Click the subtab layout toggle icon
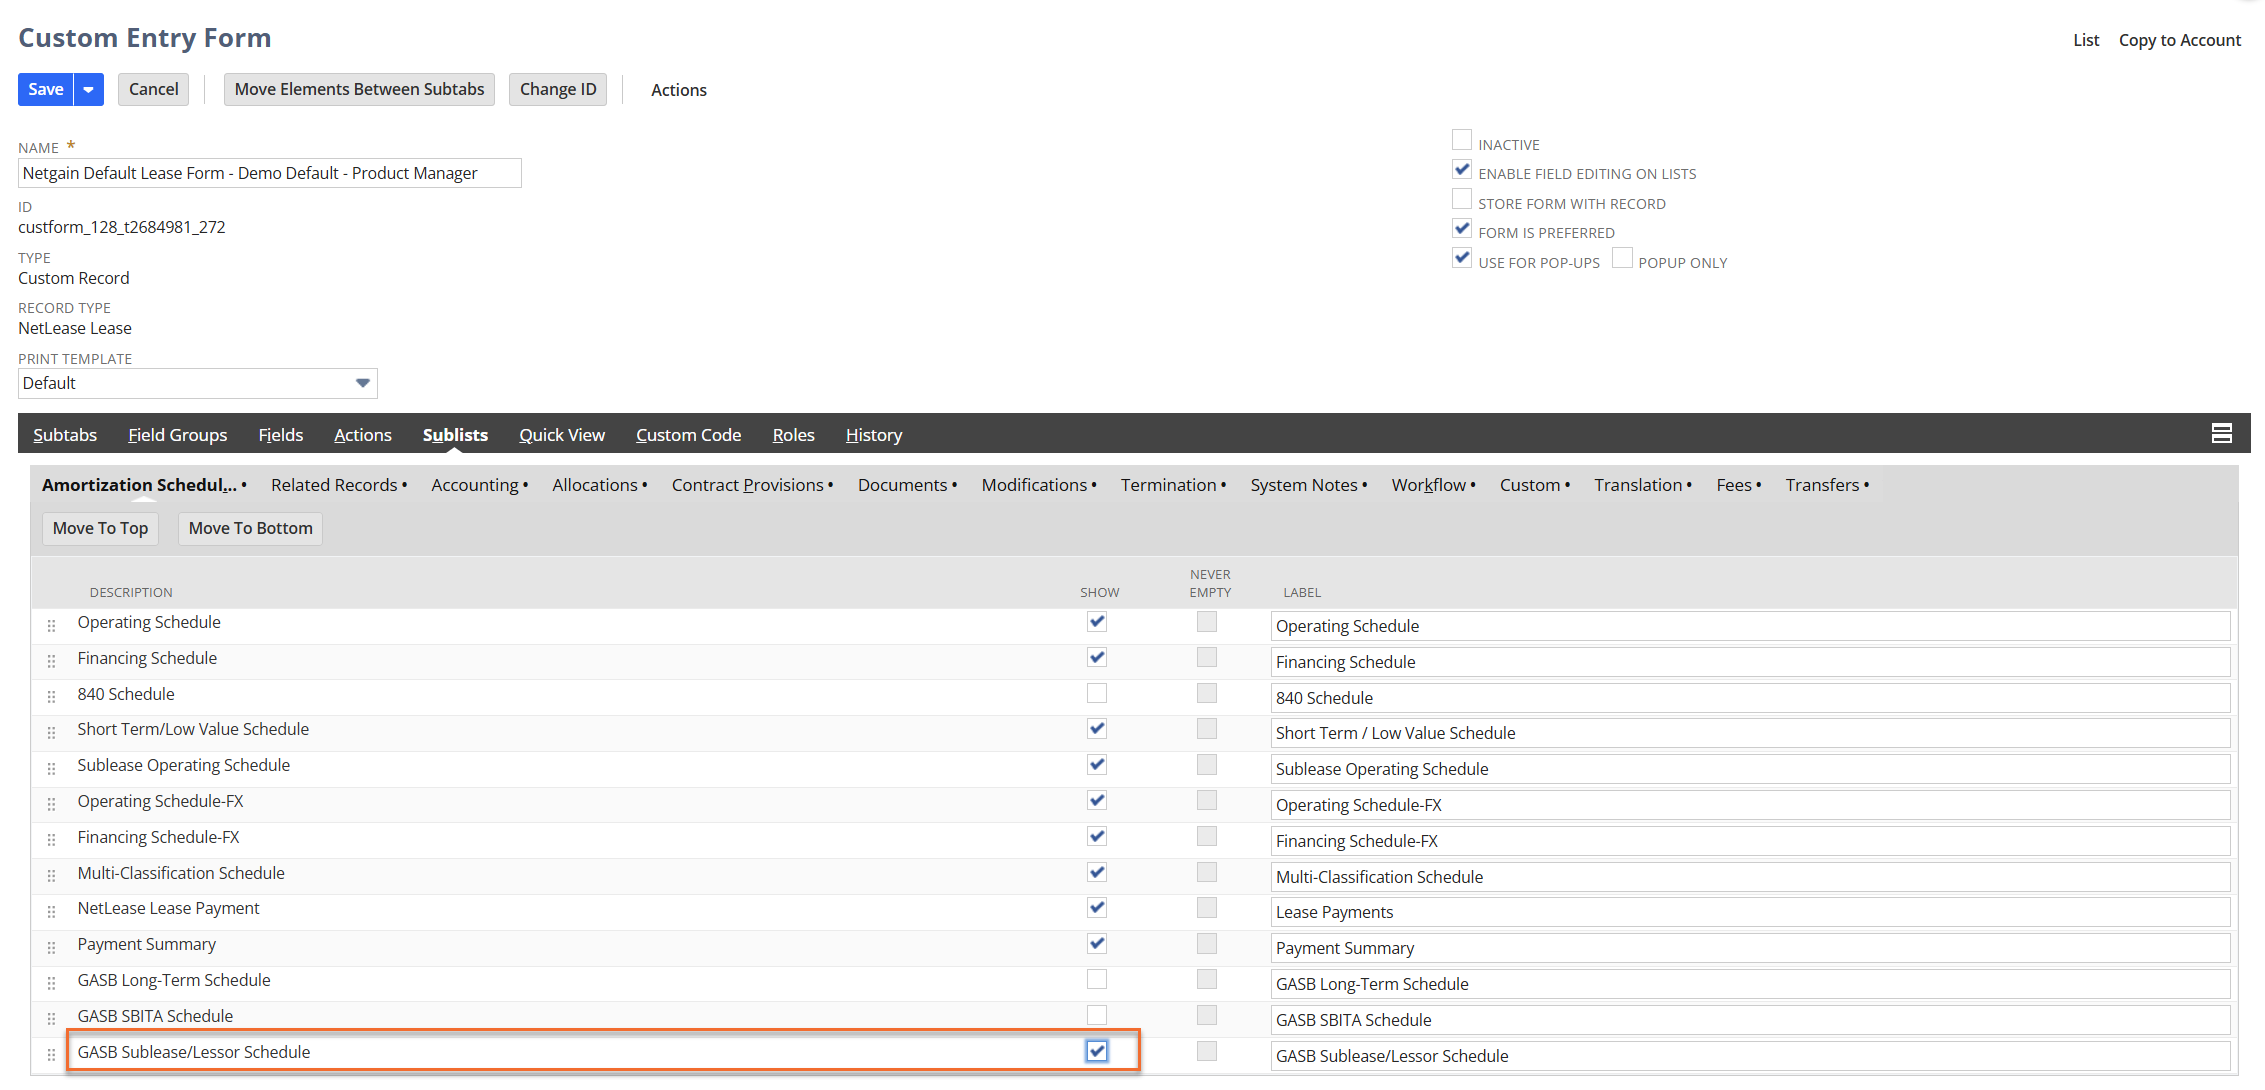The image size is (2265, 1090). pos(2221,433)
